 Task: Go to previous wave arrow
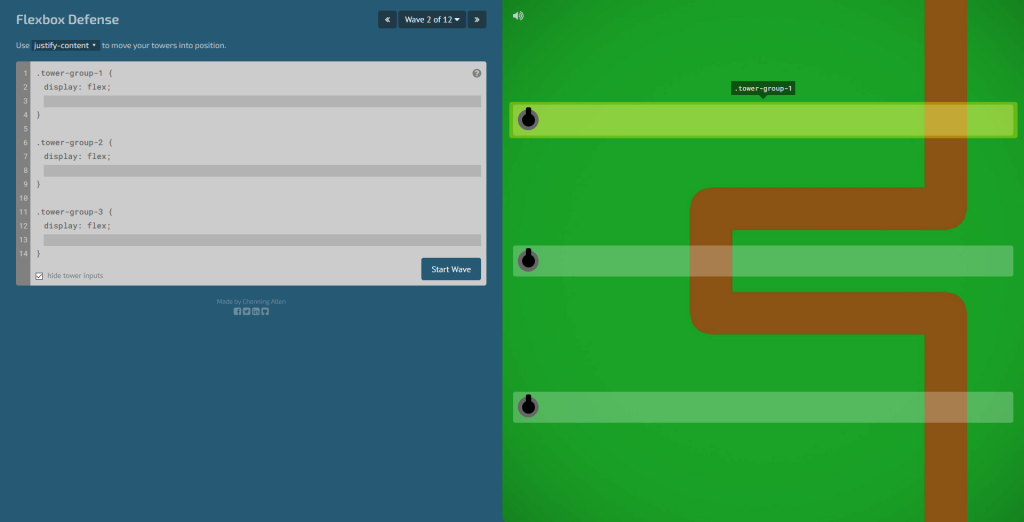[387, 20]
